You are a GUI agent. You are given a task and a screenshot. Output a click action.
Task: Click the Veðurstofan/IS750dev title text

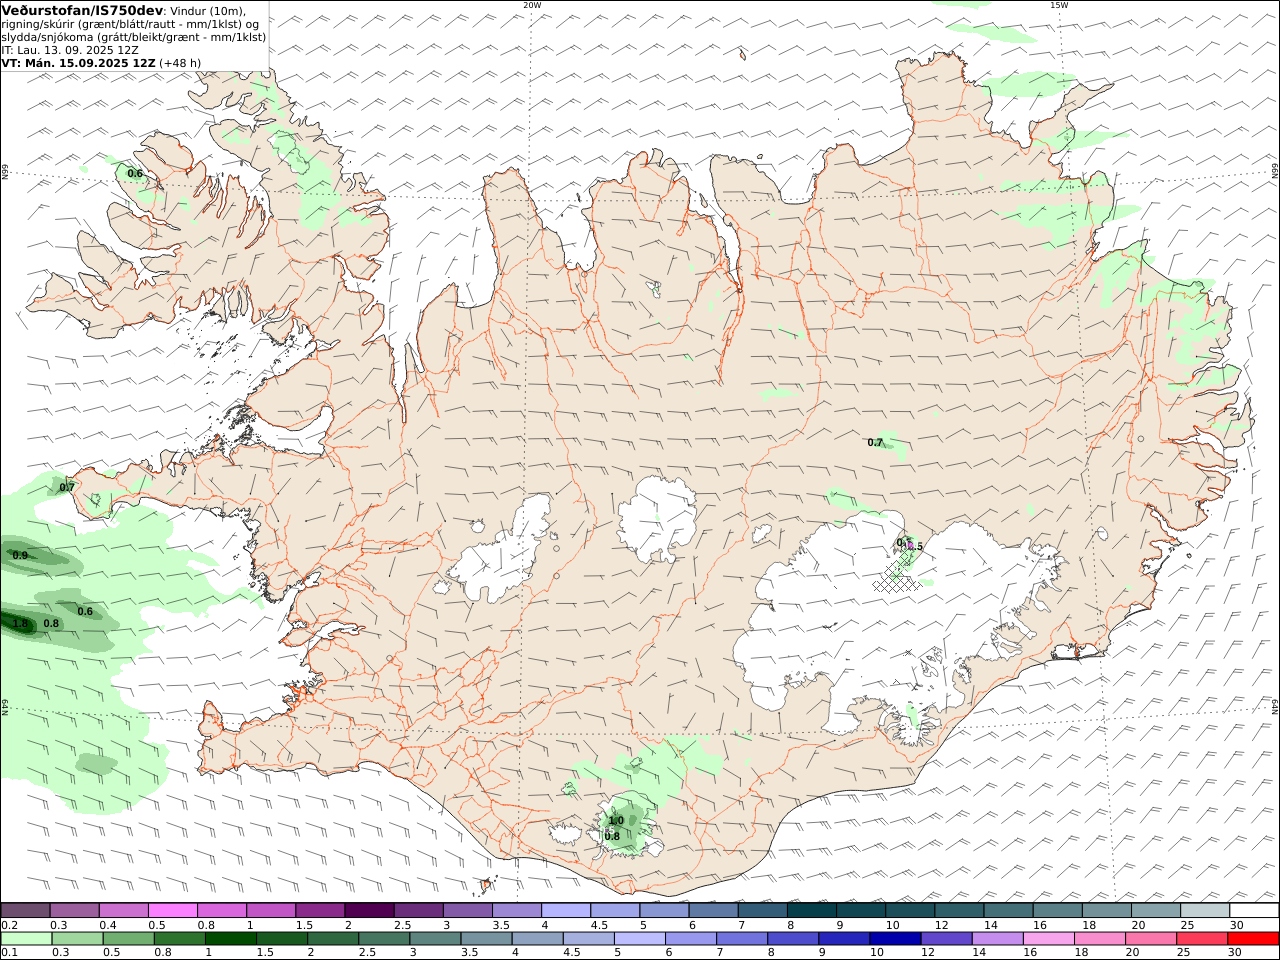coord(83,10)
